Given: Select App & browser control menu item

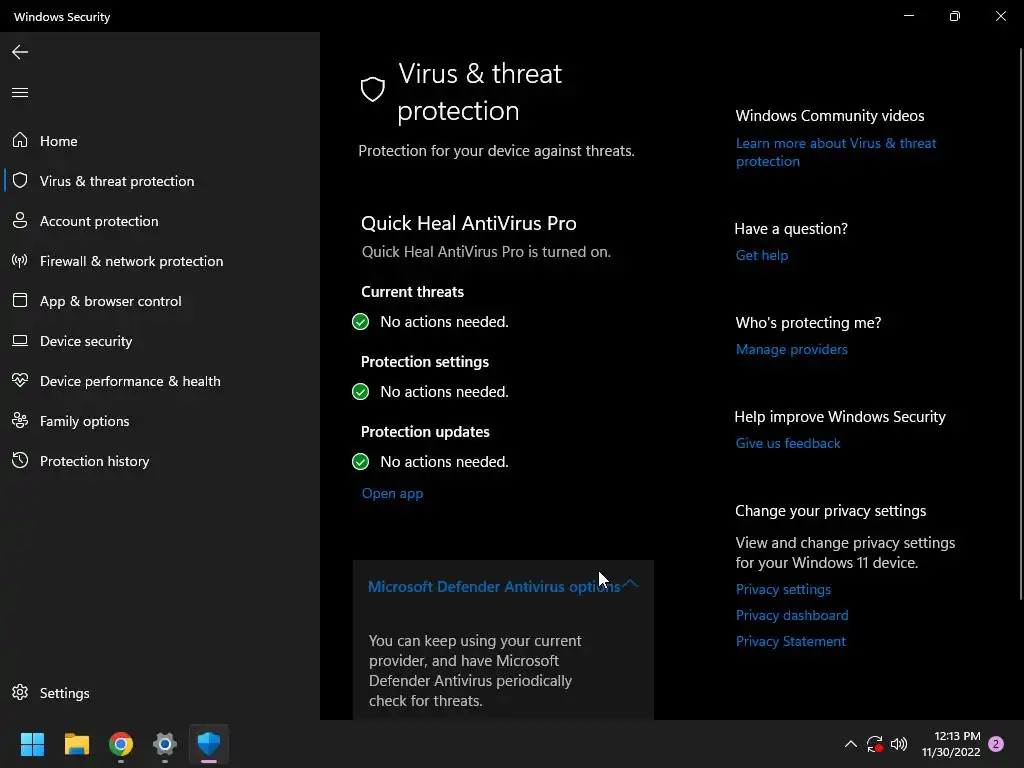Looking at the screenshot, I should [110, 301].
